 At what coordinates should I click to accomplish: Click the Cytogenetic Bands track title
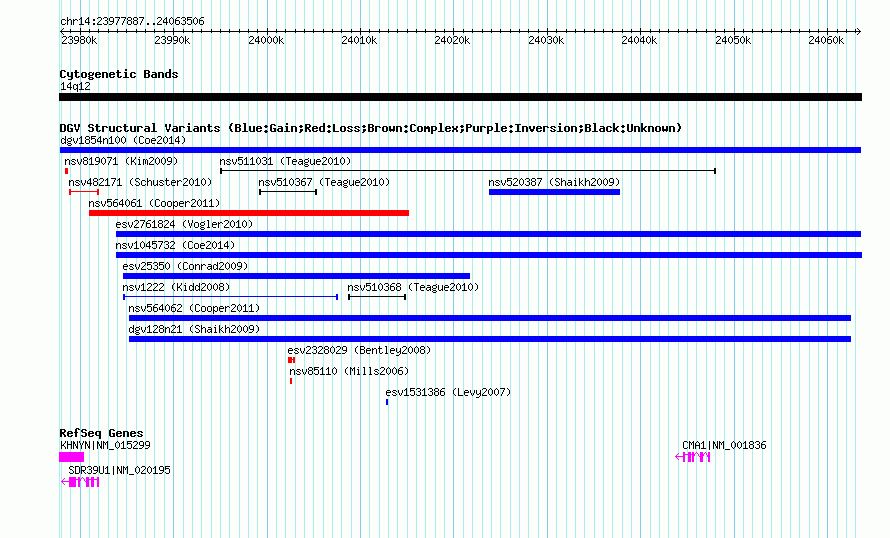[x=119, y=74]
